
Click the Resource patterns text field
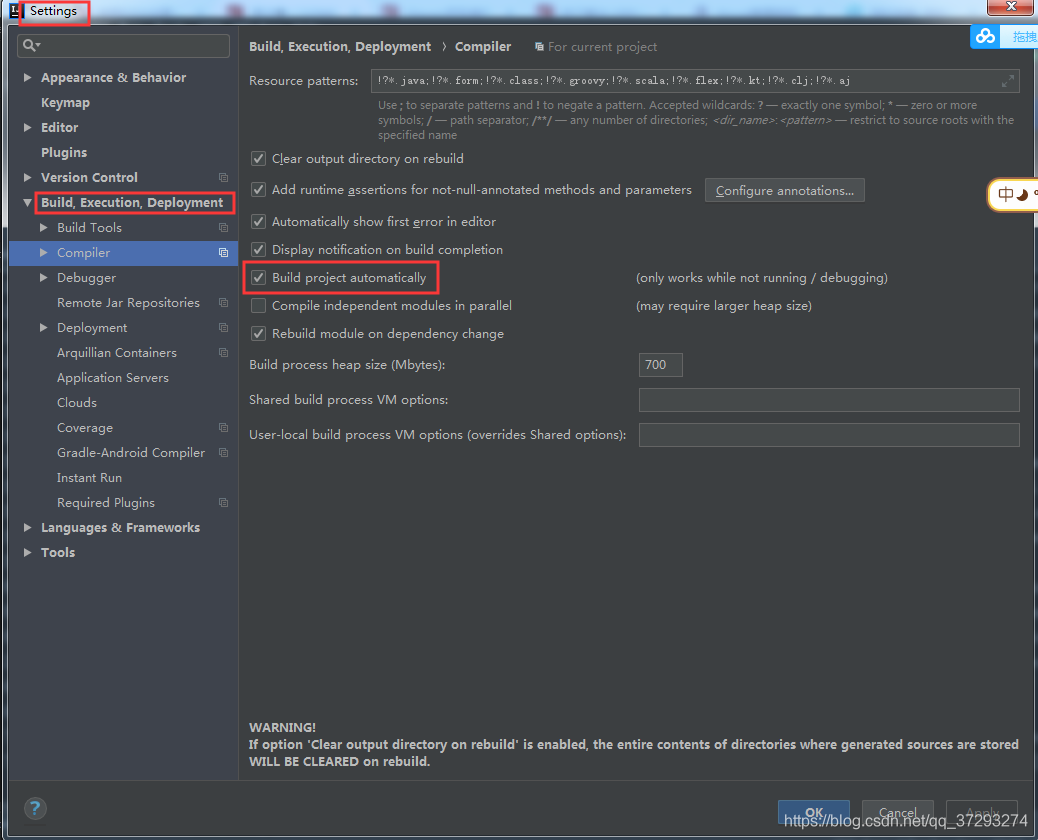(x=695, y=81)
